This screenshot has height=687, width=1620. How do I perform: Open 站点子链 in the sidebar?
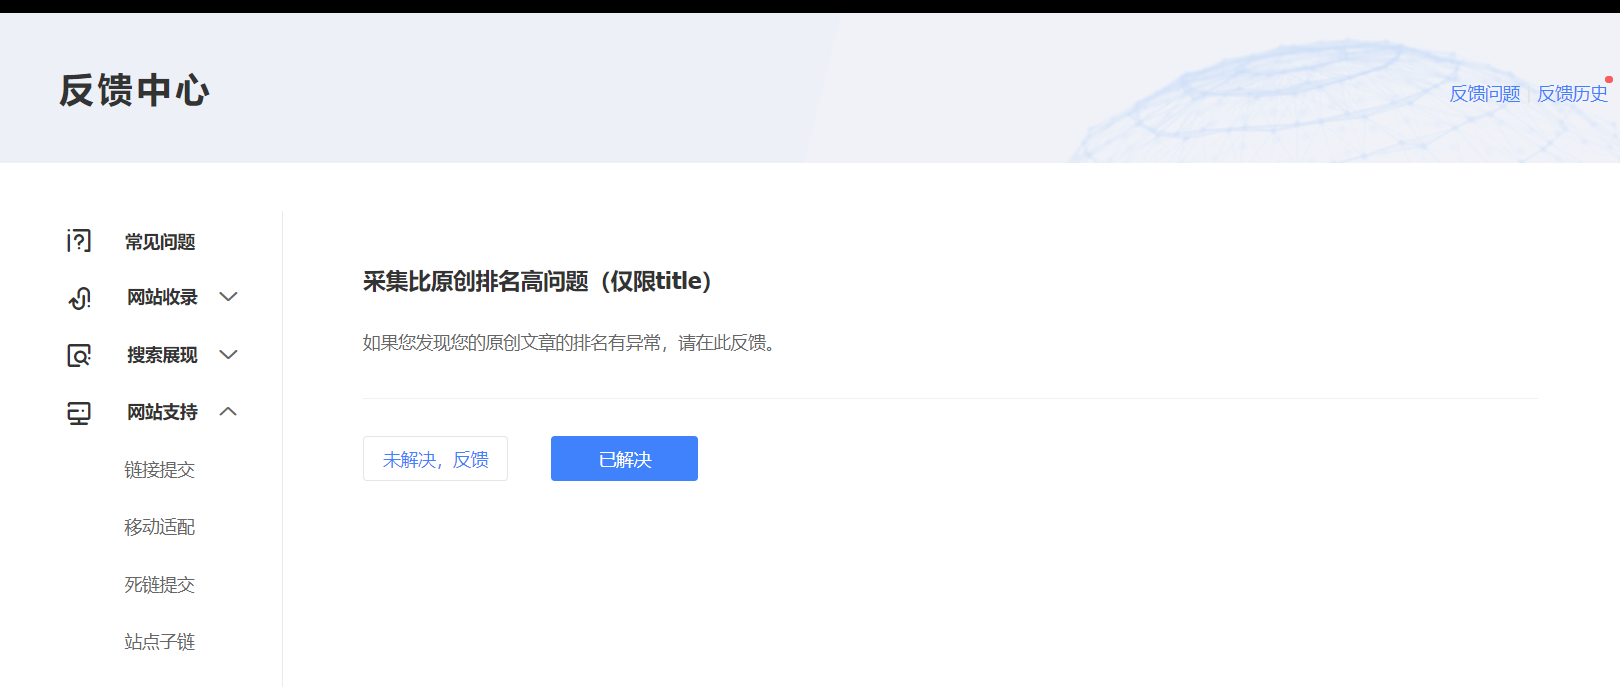pyautogui.click(x=159, y=642)
